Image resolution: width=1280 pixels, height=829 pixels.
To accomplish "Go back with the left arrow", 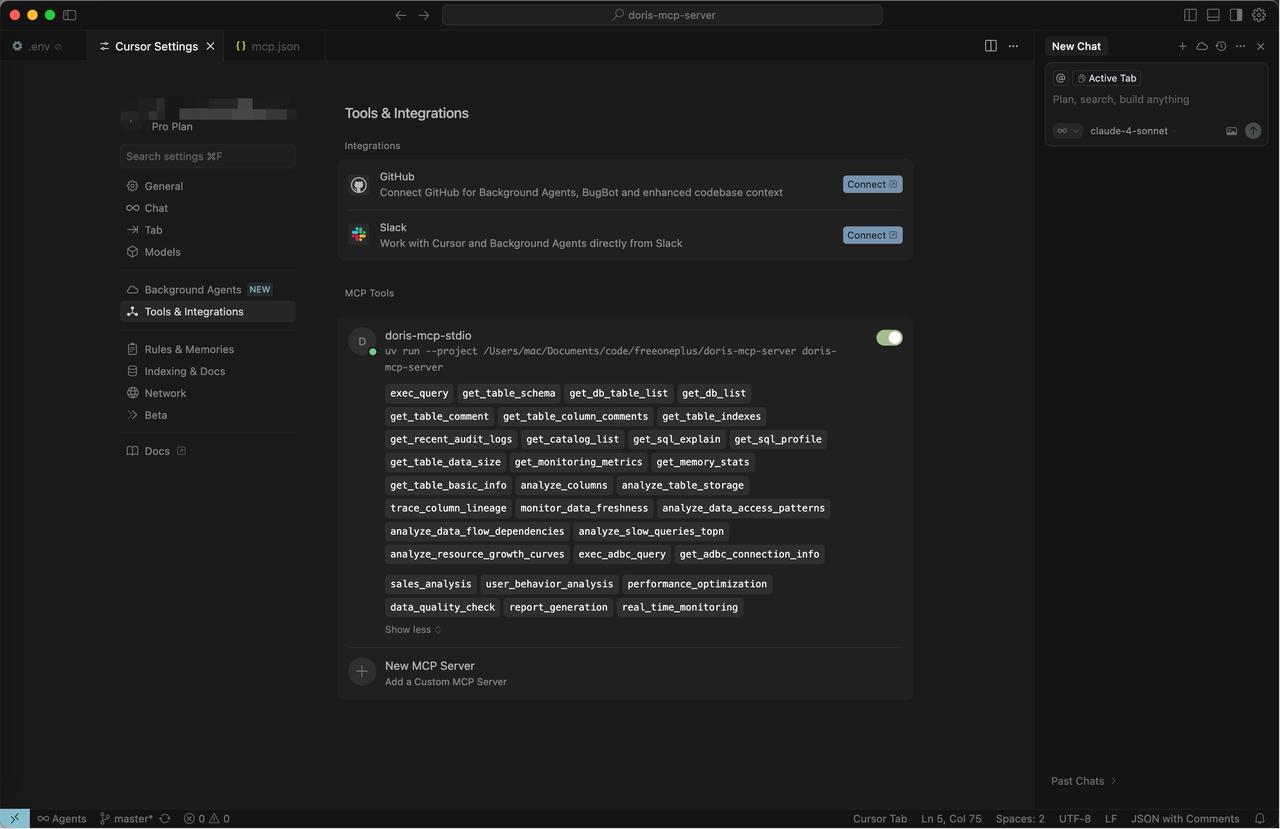I will 401,15.
